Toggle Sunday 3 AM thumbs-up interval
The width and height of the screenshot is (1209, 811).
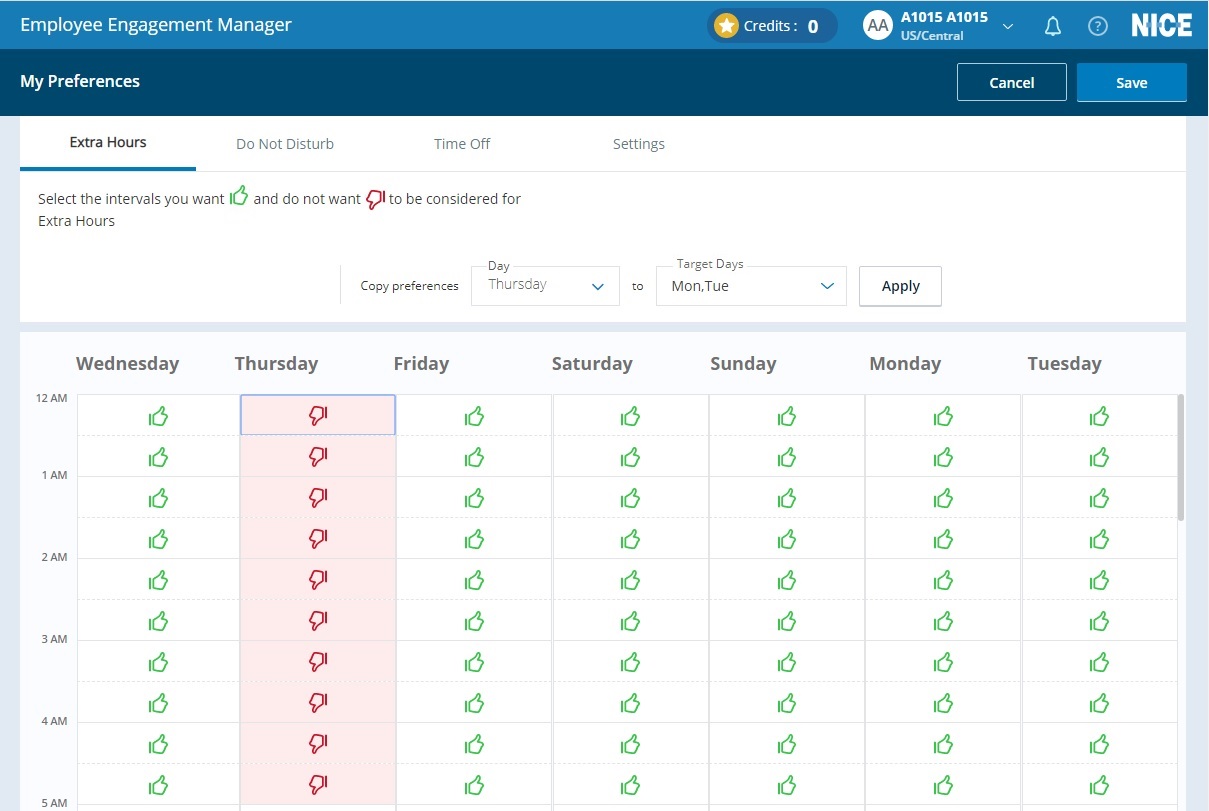(x=786, y=662)
